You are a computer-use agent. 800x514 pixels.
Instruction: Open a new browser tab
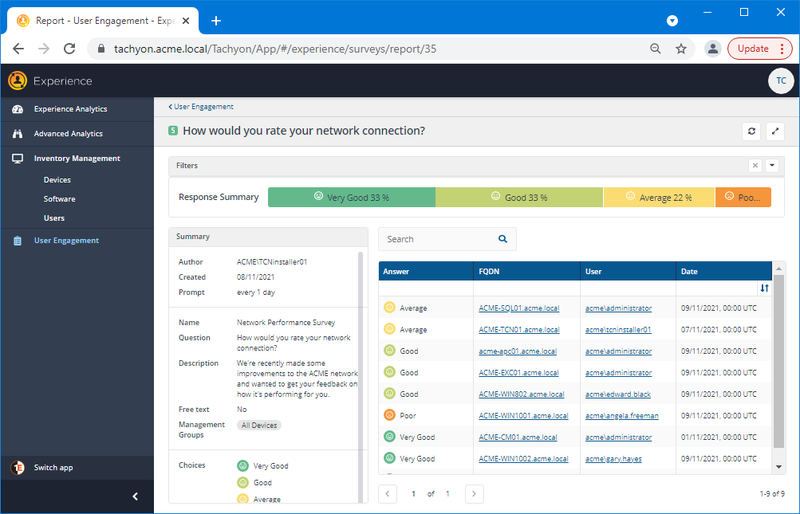216,21
